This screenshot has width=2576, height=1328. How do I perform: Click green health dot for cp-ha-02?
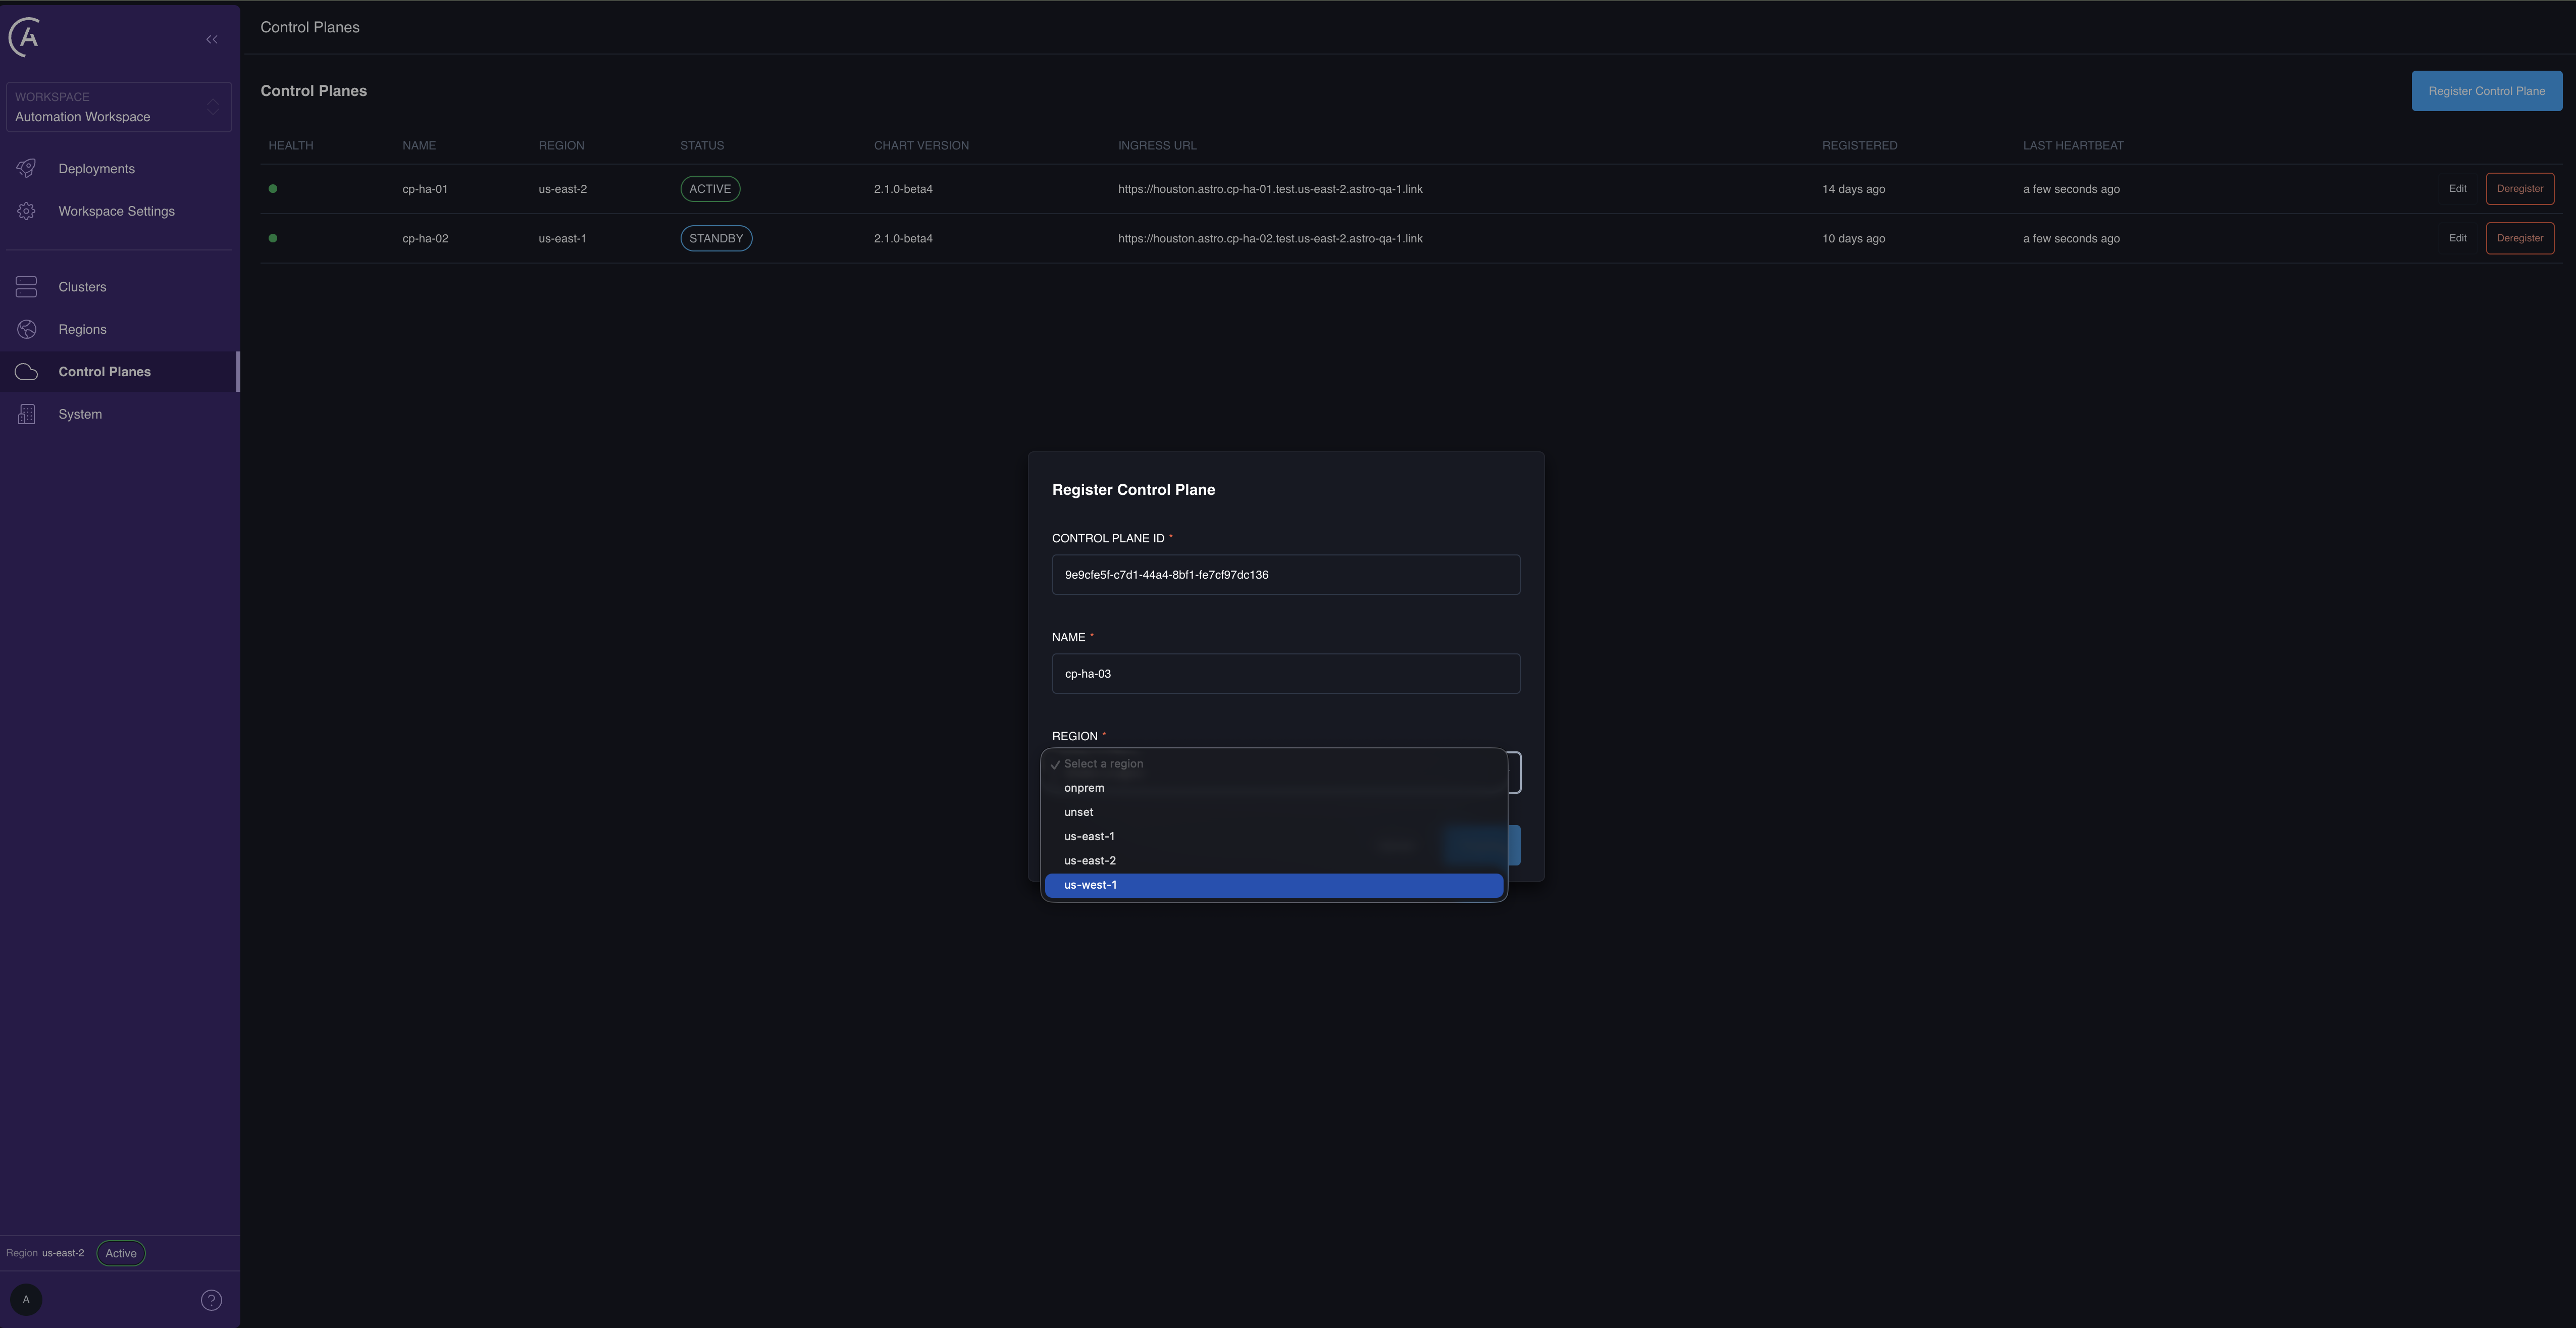tap(273, 238)
